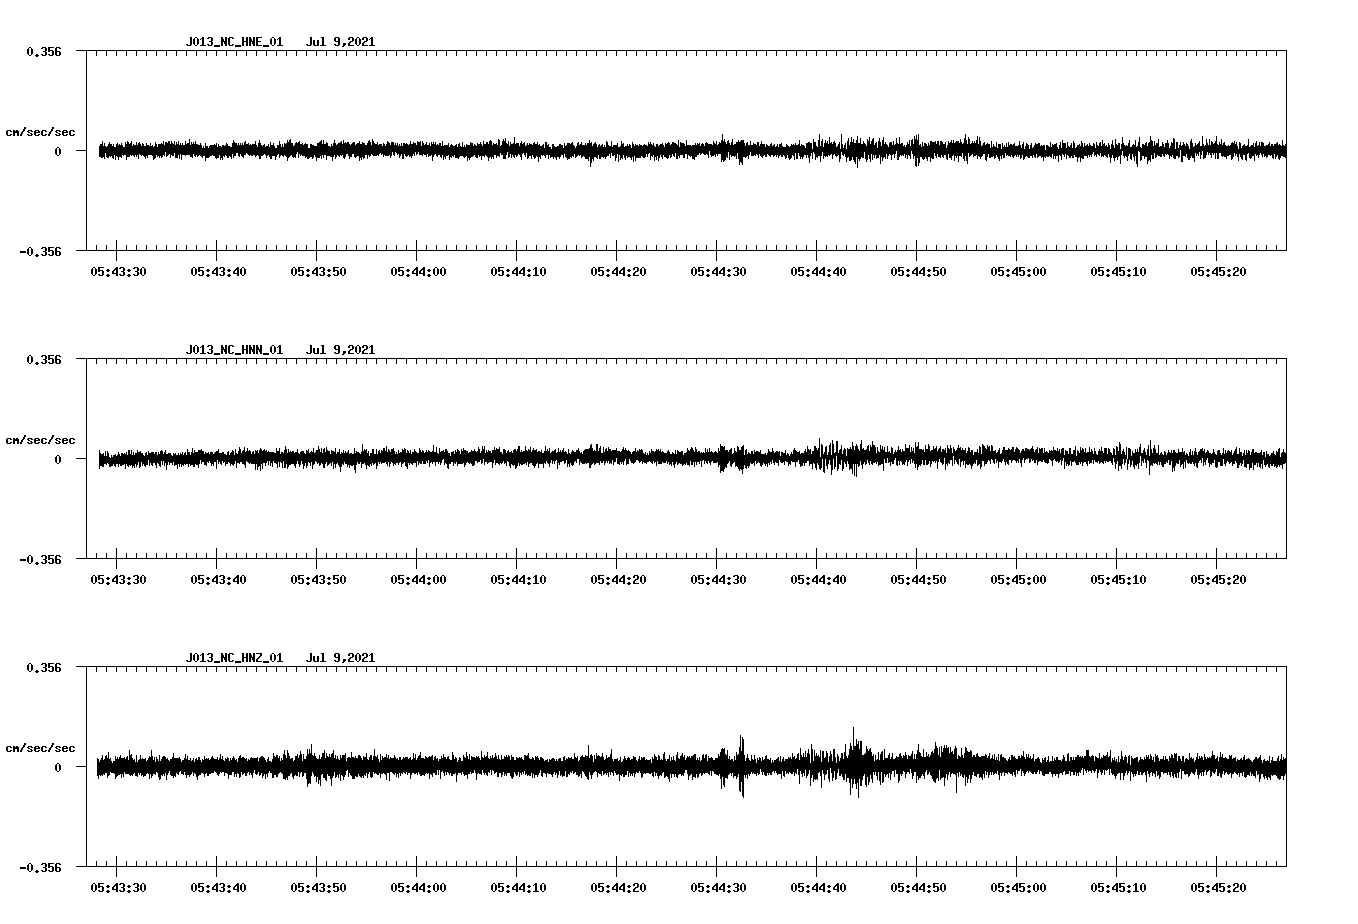Click the cm/sec/sec unit label of HNE plot
This screenshot has height=924, width=1358.
[x=40, y=132]
